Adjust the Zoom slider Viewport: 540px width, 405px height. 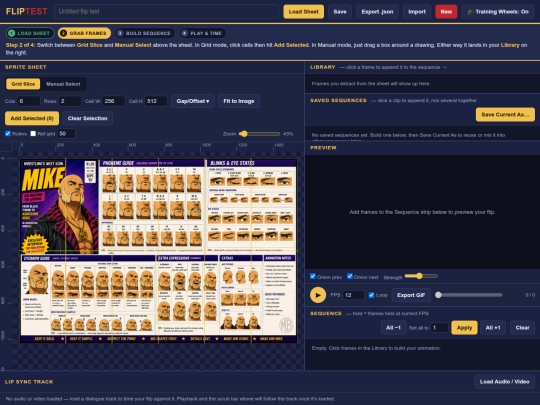tap(259, 134)
